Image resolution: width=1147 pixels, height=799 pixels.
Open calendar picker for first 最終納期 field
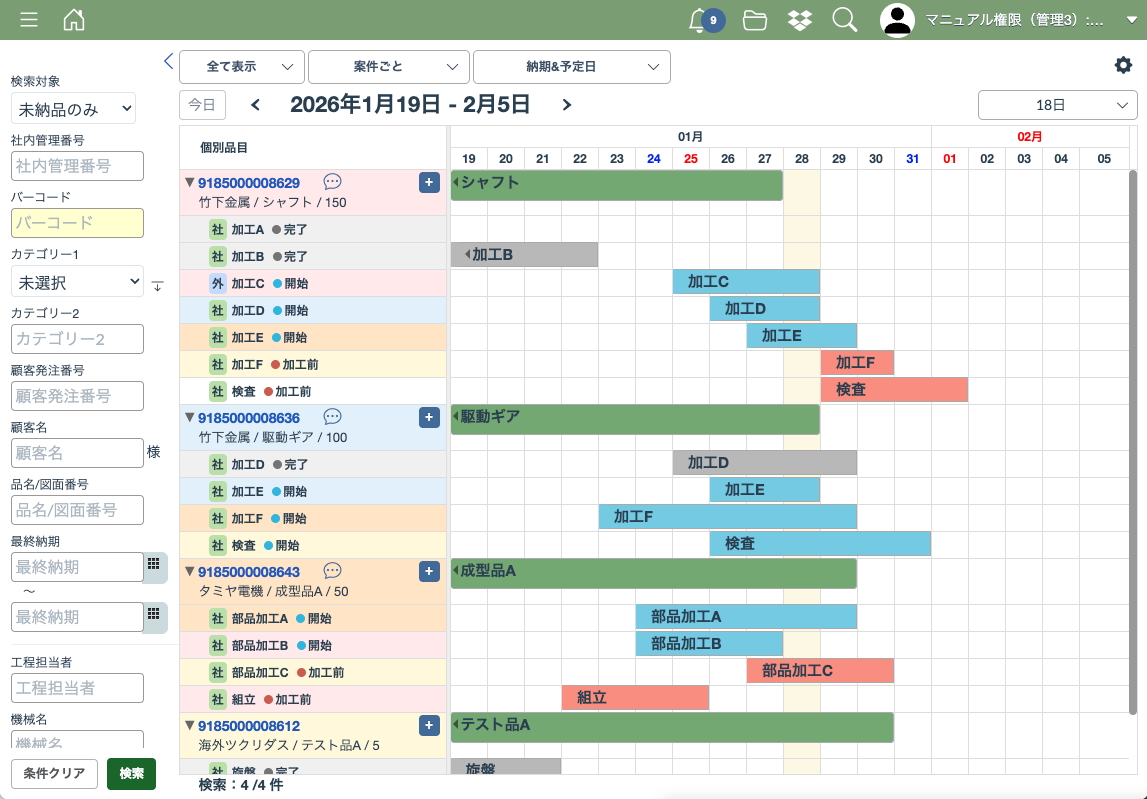point(154,565)
